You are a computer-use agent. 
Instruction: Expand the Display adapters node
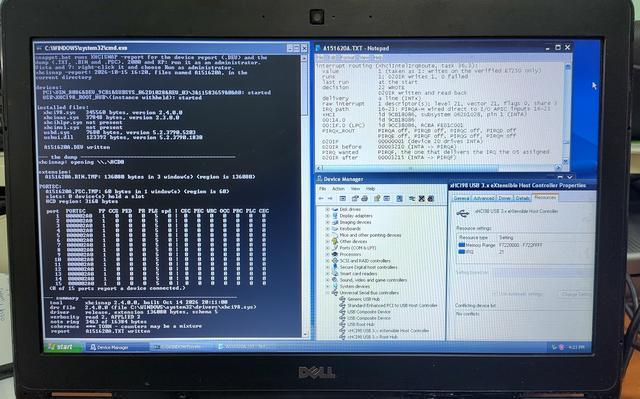point(327,216)
